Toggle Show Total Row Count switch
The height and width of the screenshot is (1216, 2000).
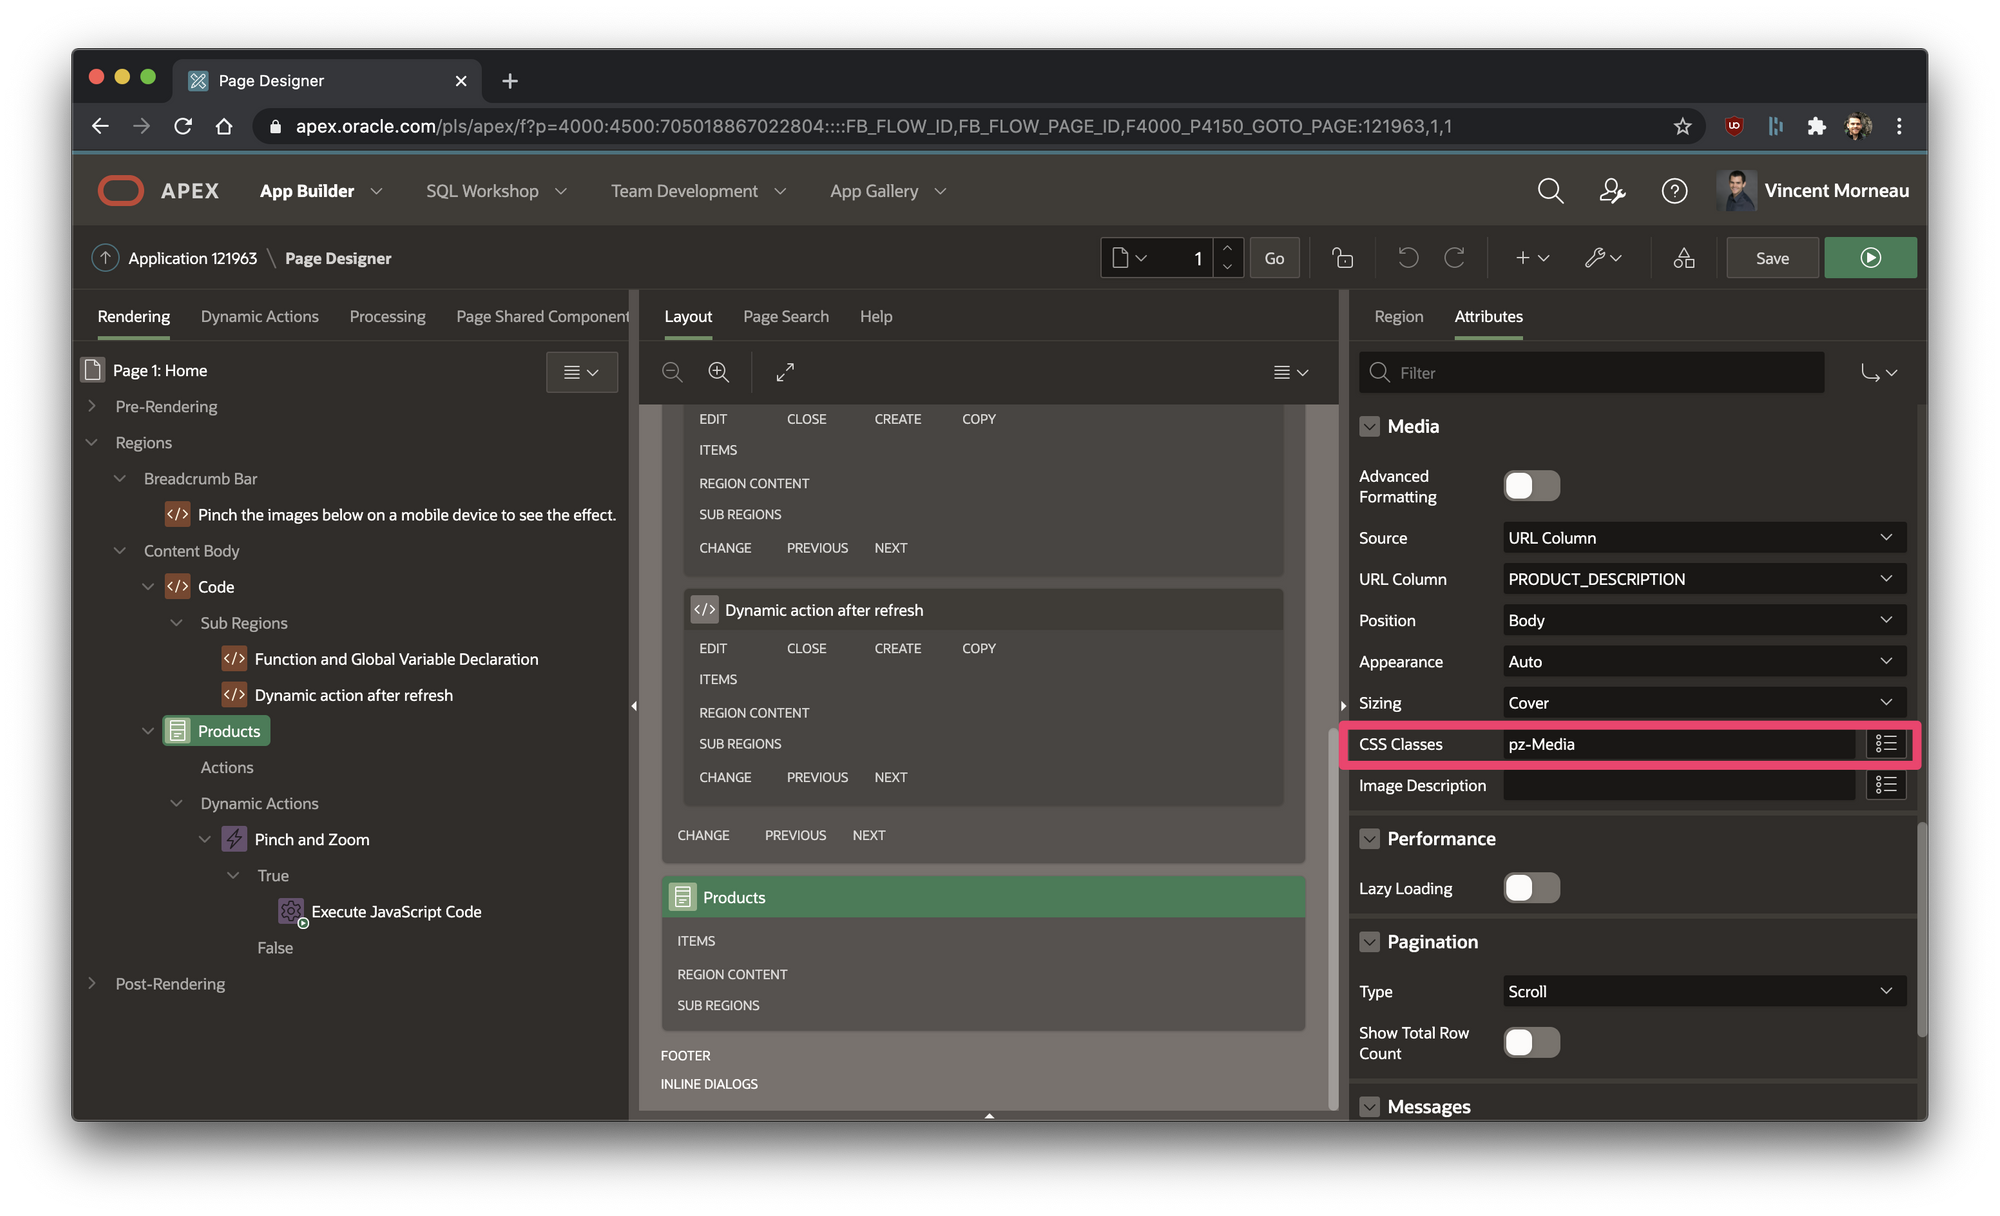[x=1531, y=1043]
